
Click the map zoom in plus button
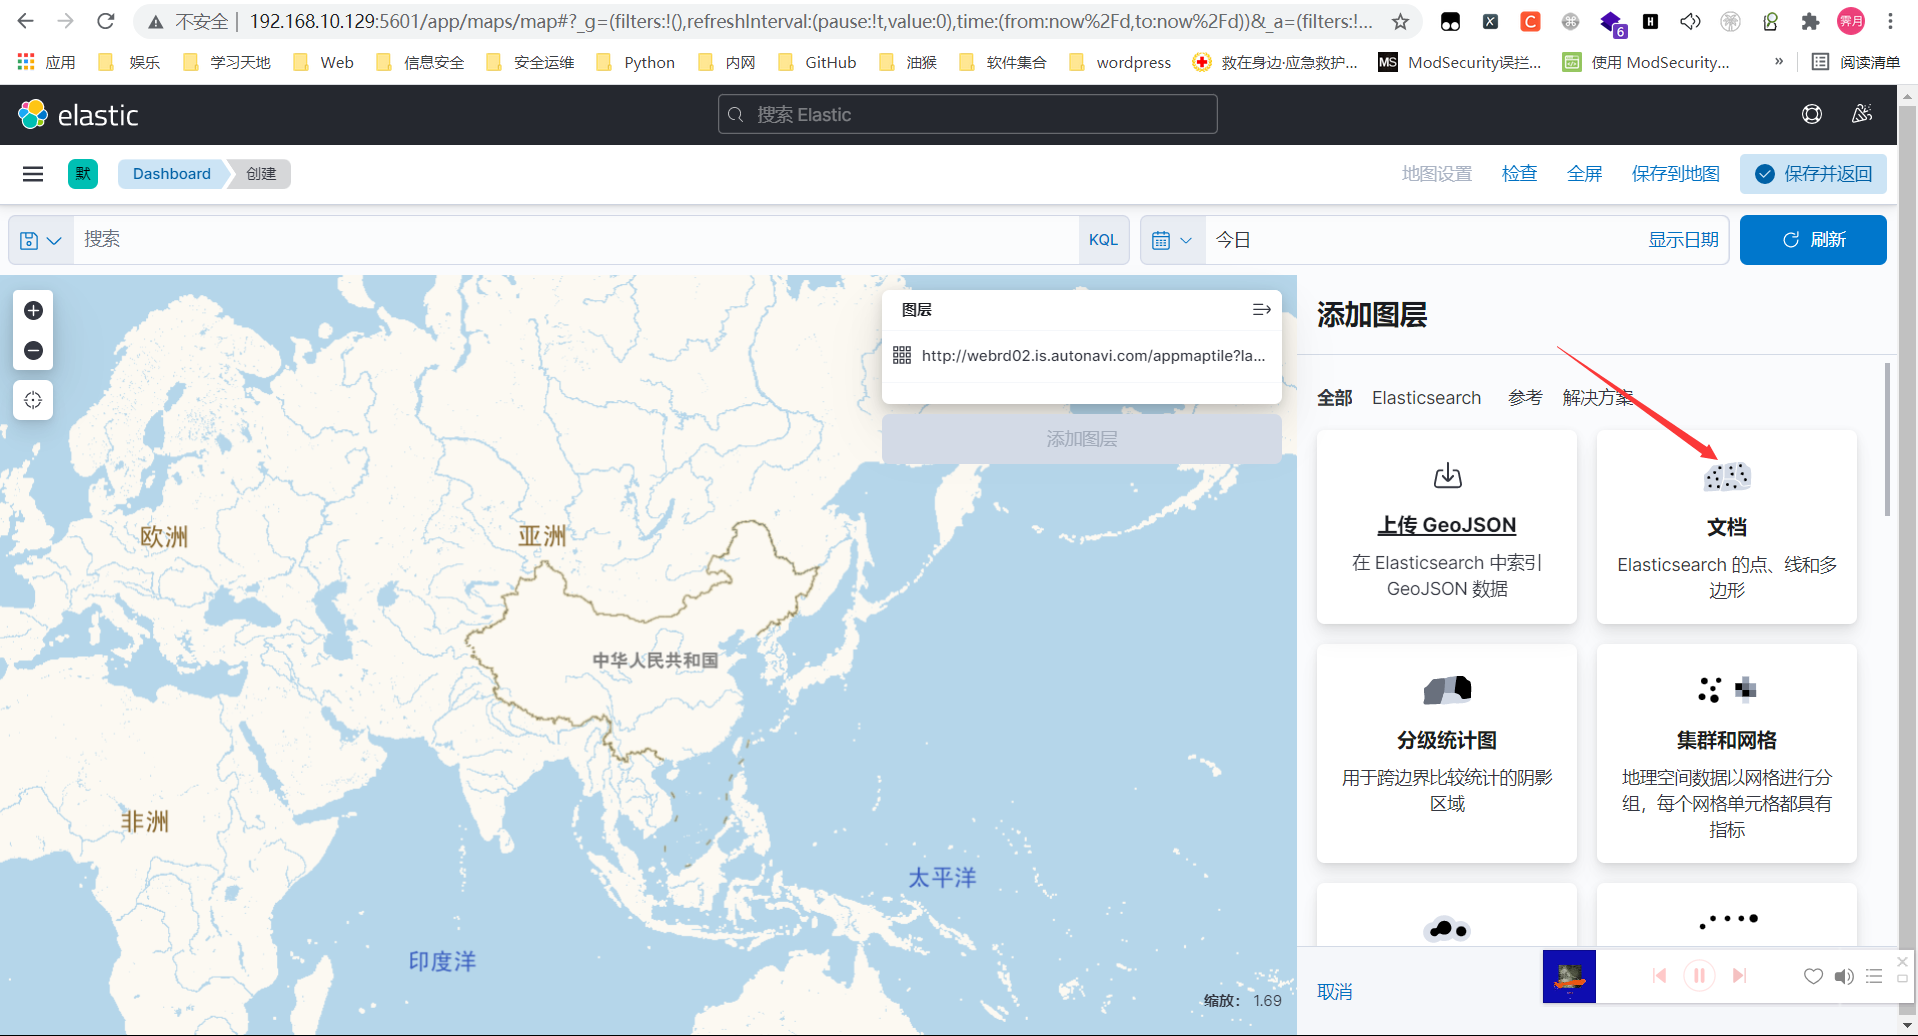pyautogui.click(x=33, y=311)
